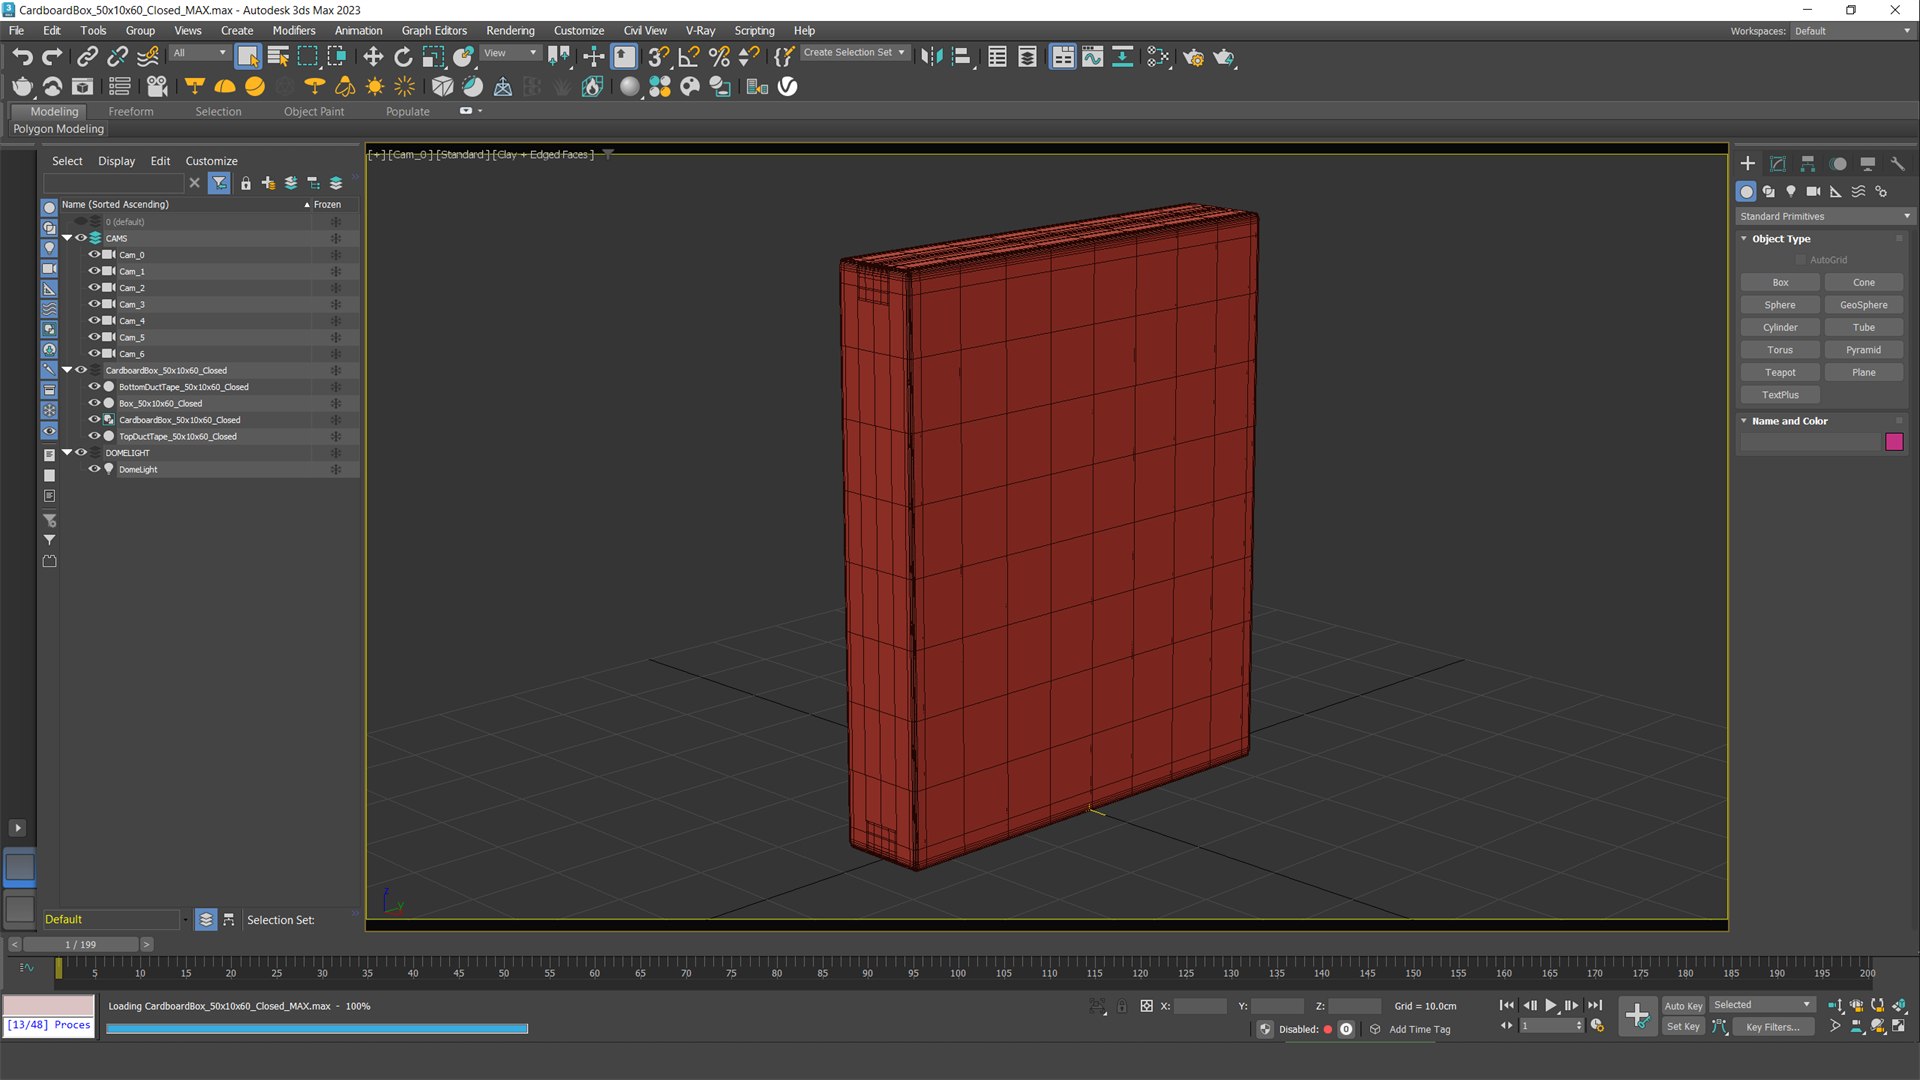Select the Cameras category icon
This screenshot has height=1080, width=1920.
[x=1813, y=191]
